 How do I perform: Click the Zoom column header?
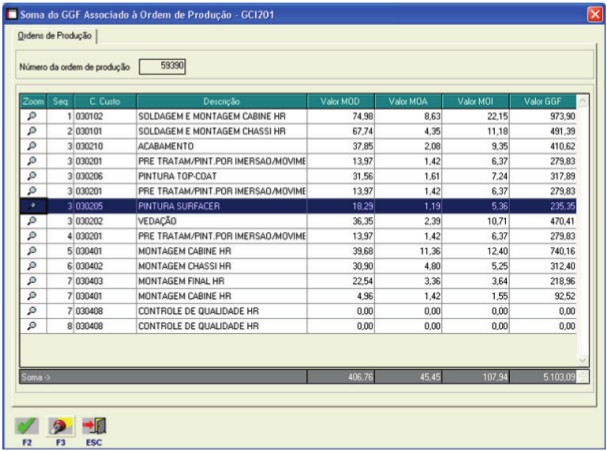33,101
